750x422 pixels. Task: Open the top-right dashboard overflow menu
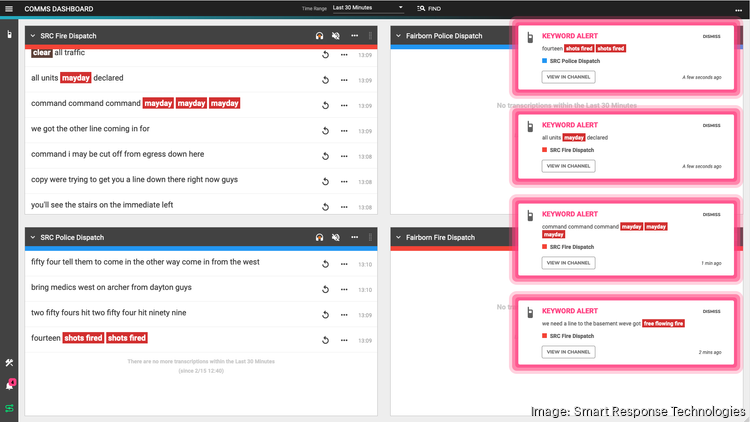click(x=738, y=8)
